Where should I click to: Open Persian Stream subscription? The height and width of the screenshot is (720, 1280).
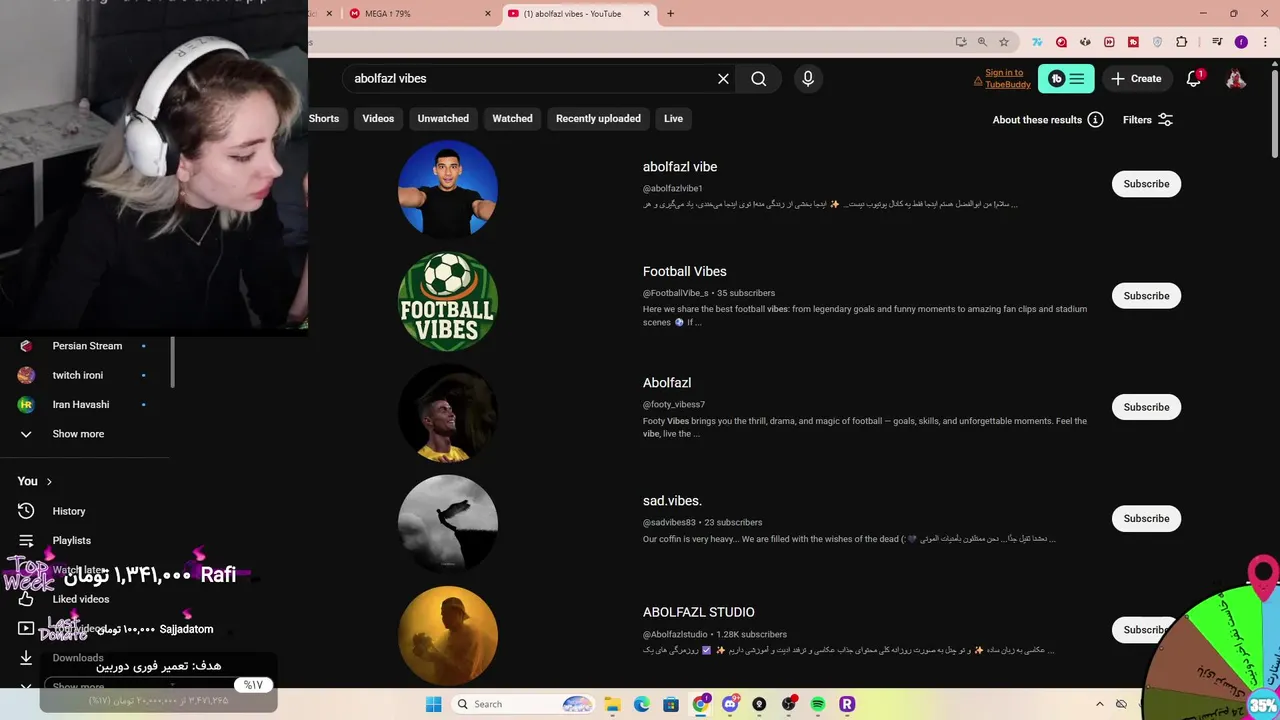click(87, 346)
